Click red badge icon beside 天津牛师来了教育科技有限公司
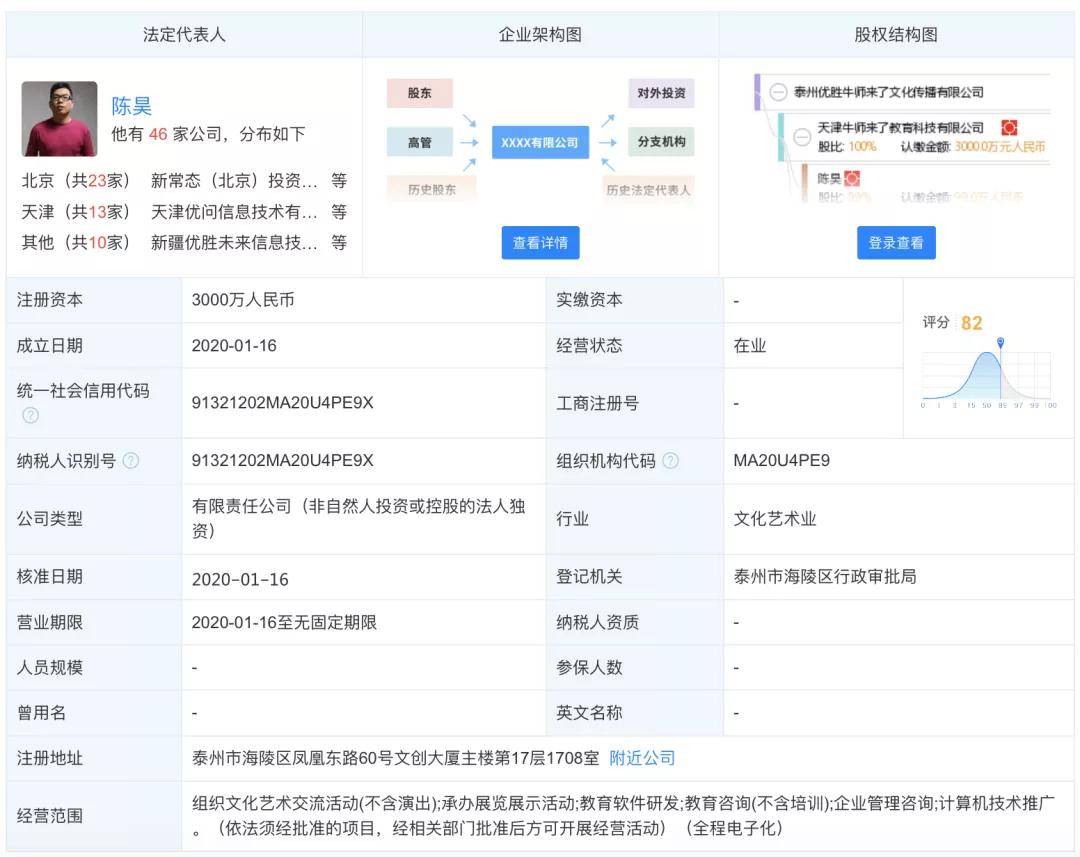Screen dimensions: 1080x857 (1009, 127)
